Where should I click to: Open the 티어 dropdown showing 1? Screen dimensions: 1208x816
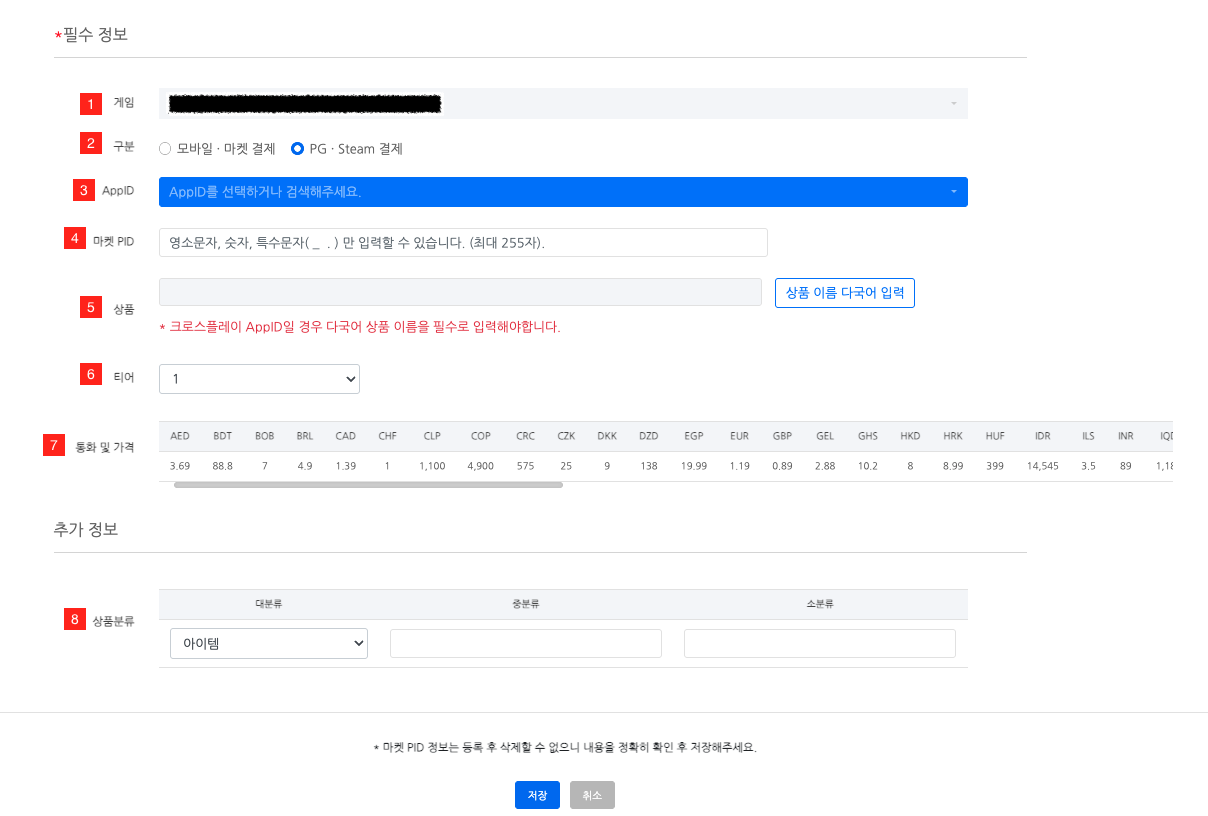coord(259,379)
